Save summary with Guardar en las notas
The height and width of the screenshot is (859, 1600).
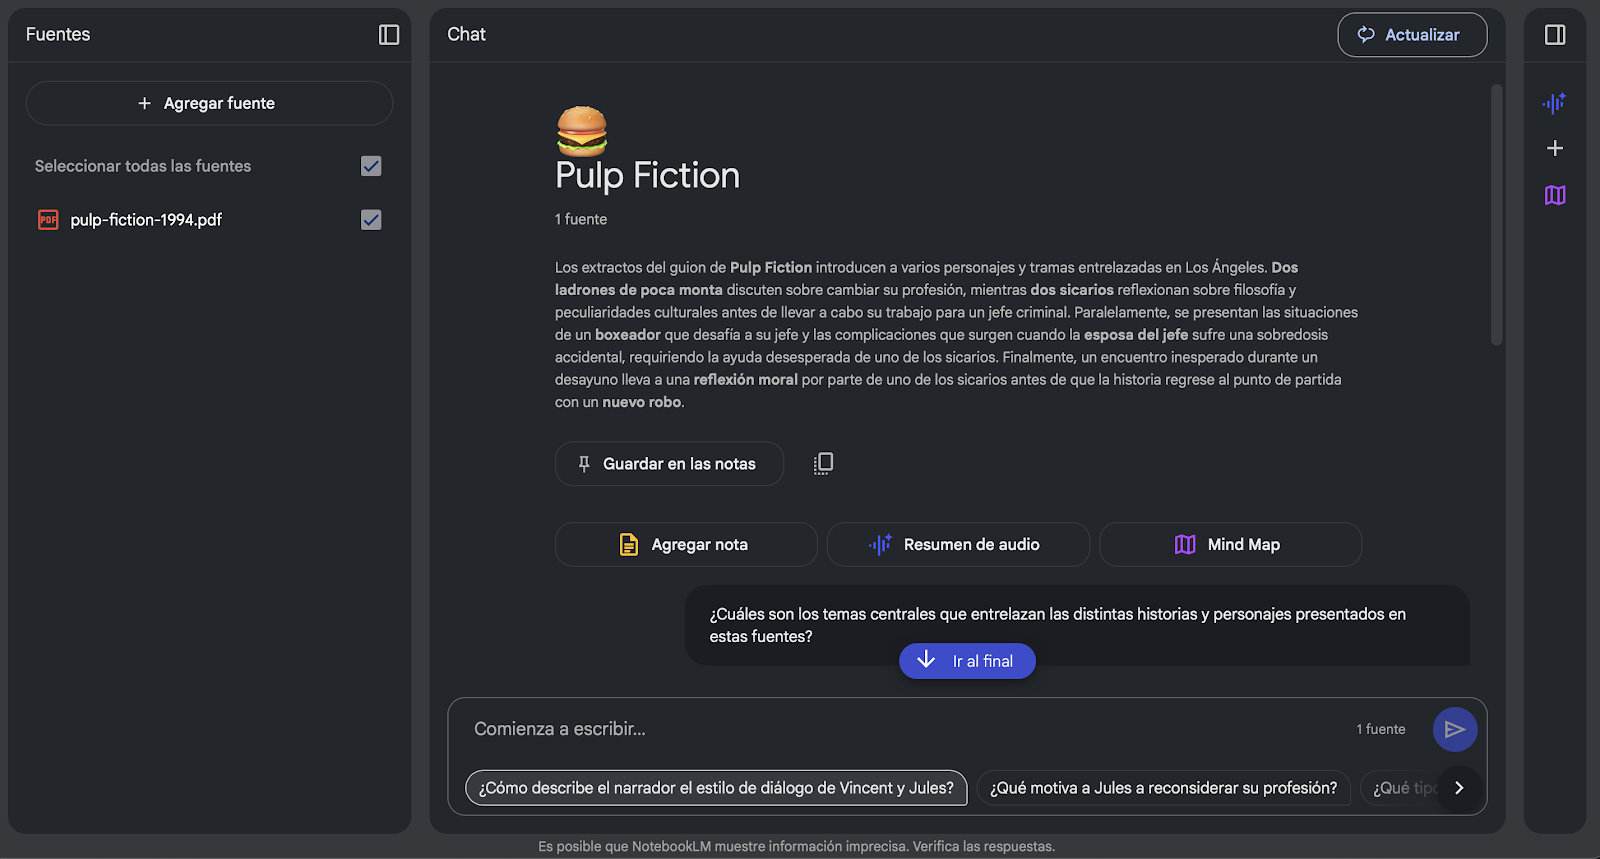pyautogui.click(x=669, y=464)
